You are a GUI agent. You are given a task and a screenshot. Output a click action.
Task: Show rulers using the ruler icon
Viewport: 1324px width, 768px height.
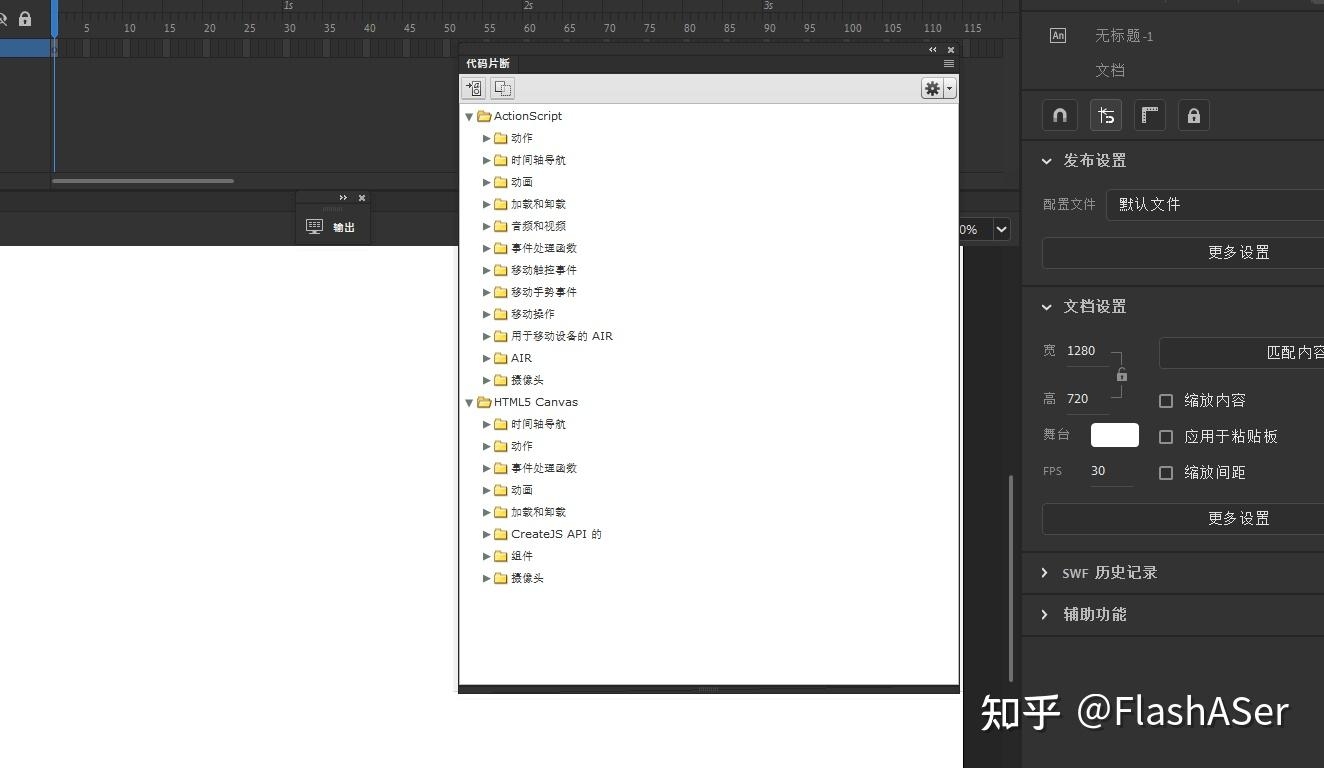point(1149,115)
